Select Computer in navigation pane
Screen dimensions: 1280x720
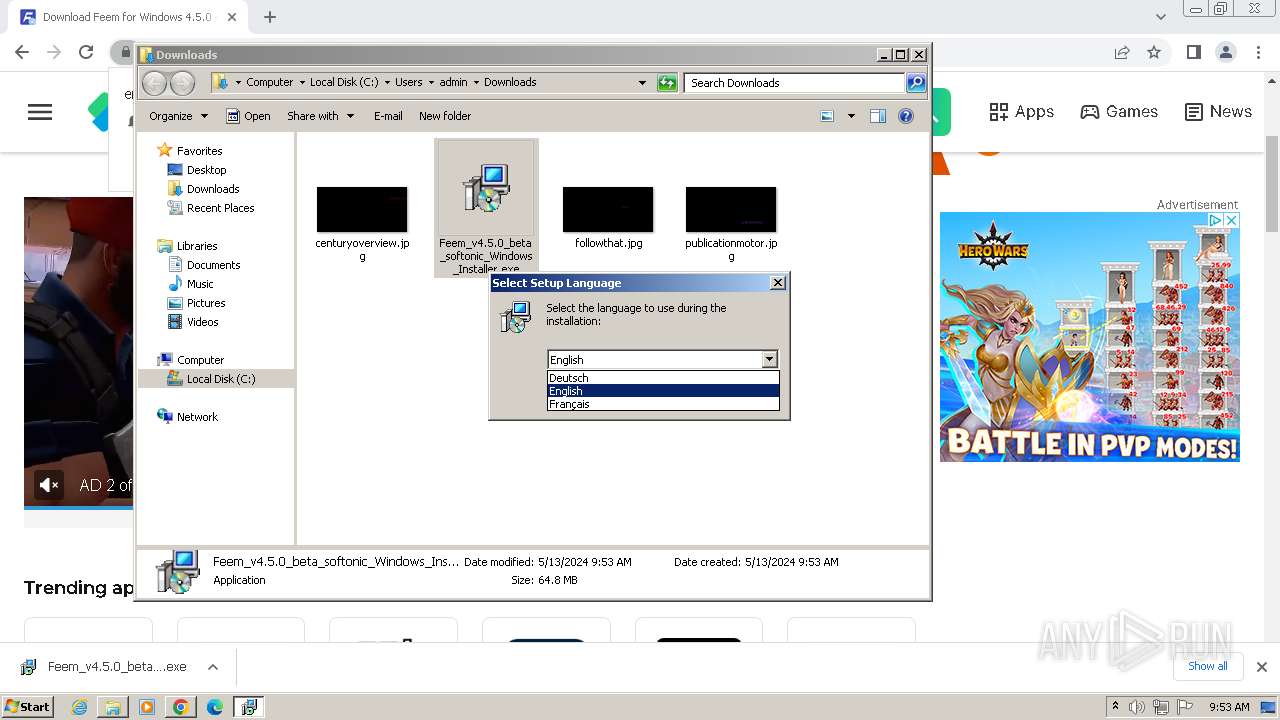pos(200,360)
